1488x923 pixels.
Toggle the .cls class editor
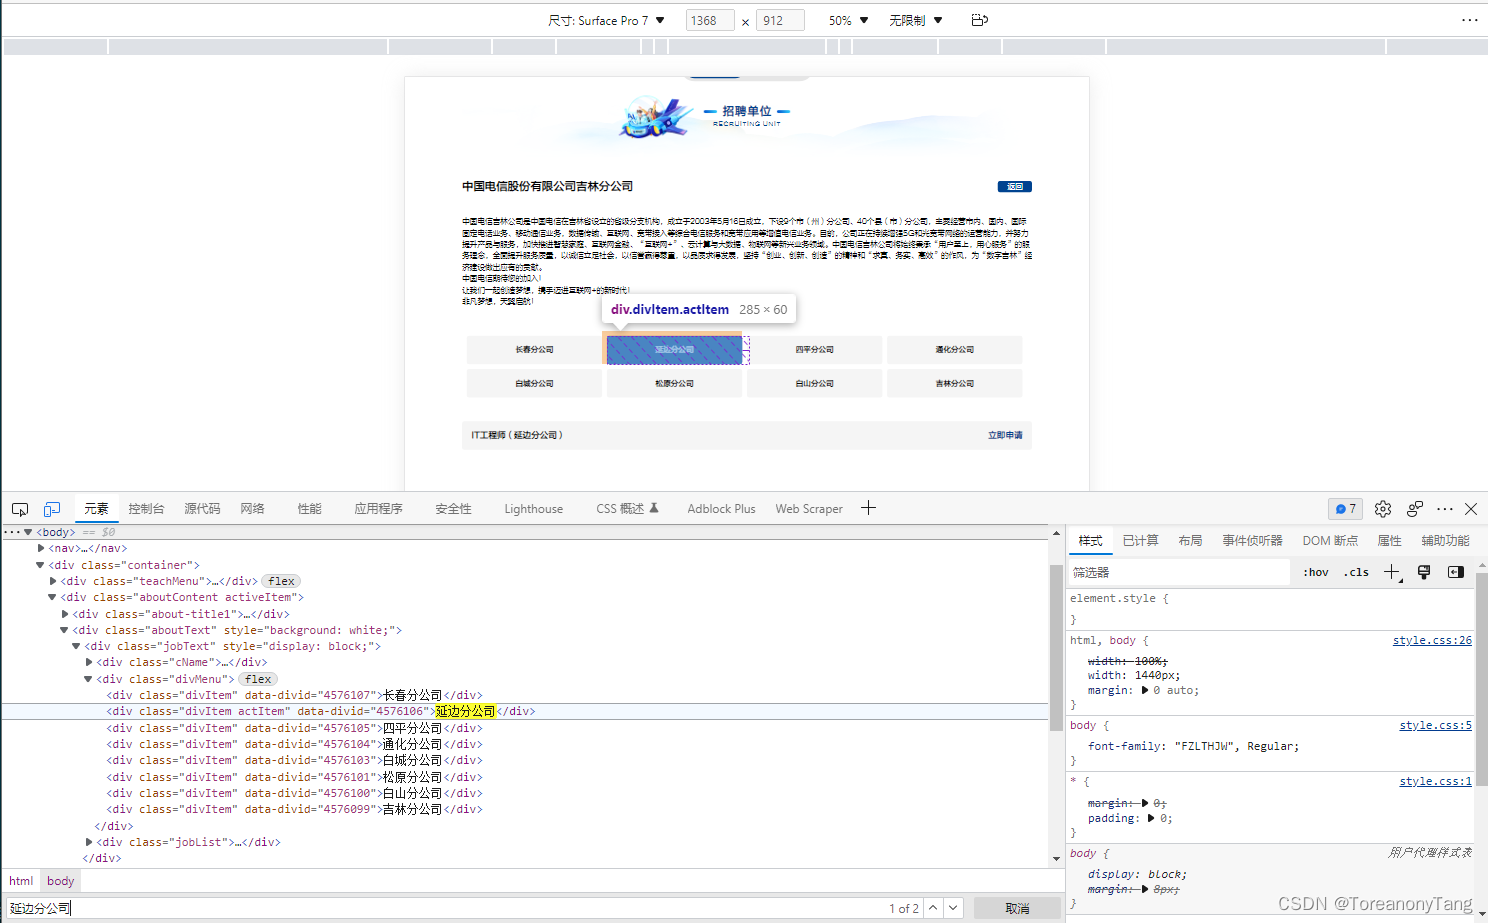tap(1357, 572)
